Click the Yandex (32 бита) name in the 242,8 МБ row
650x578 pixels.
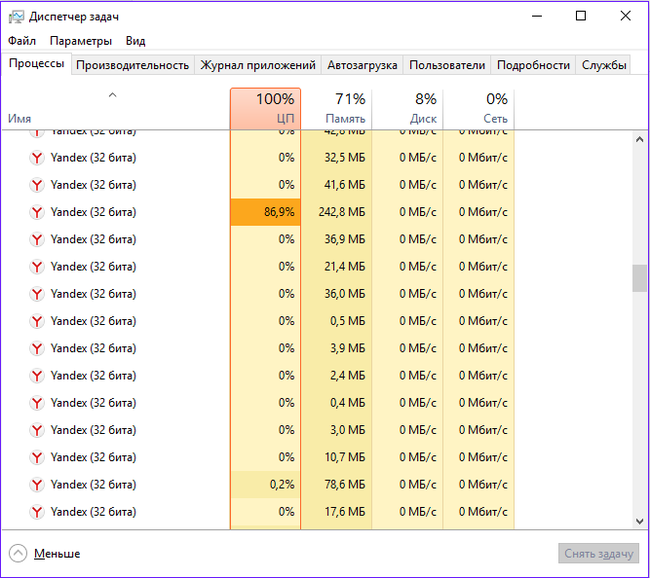point(93,212)
